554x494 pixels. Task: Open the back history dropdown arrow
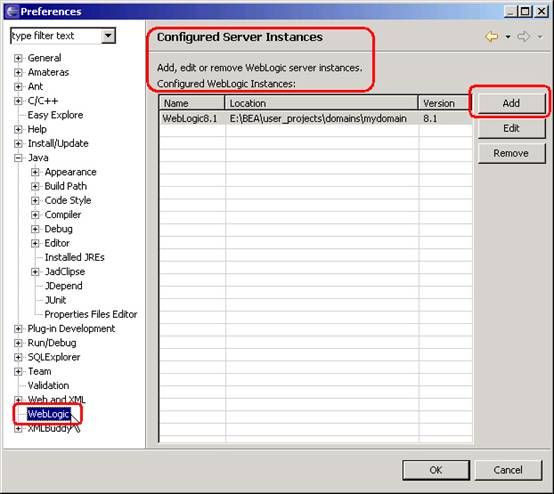click(508, 36)
